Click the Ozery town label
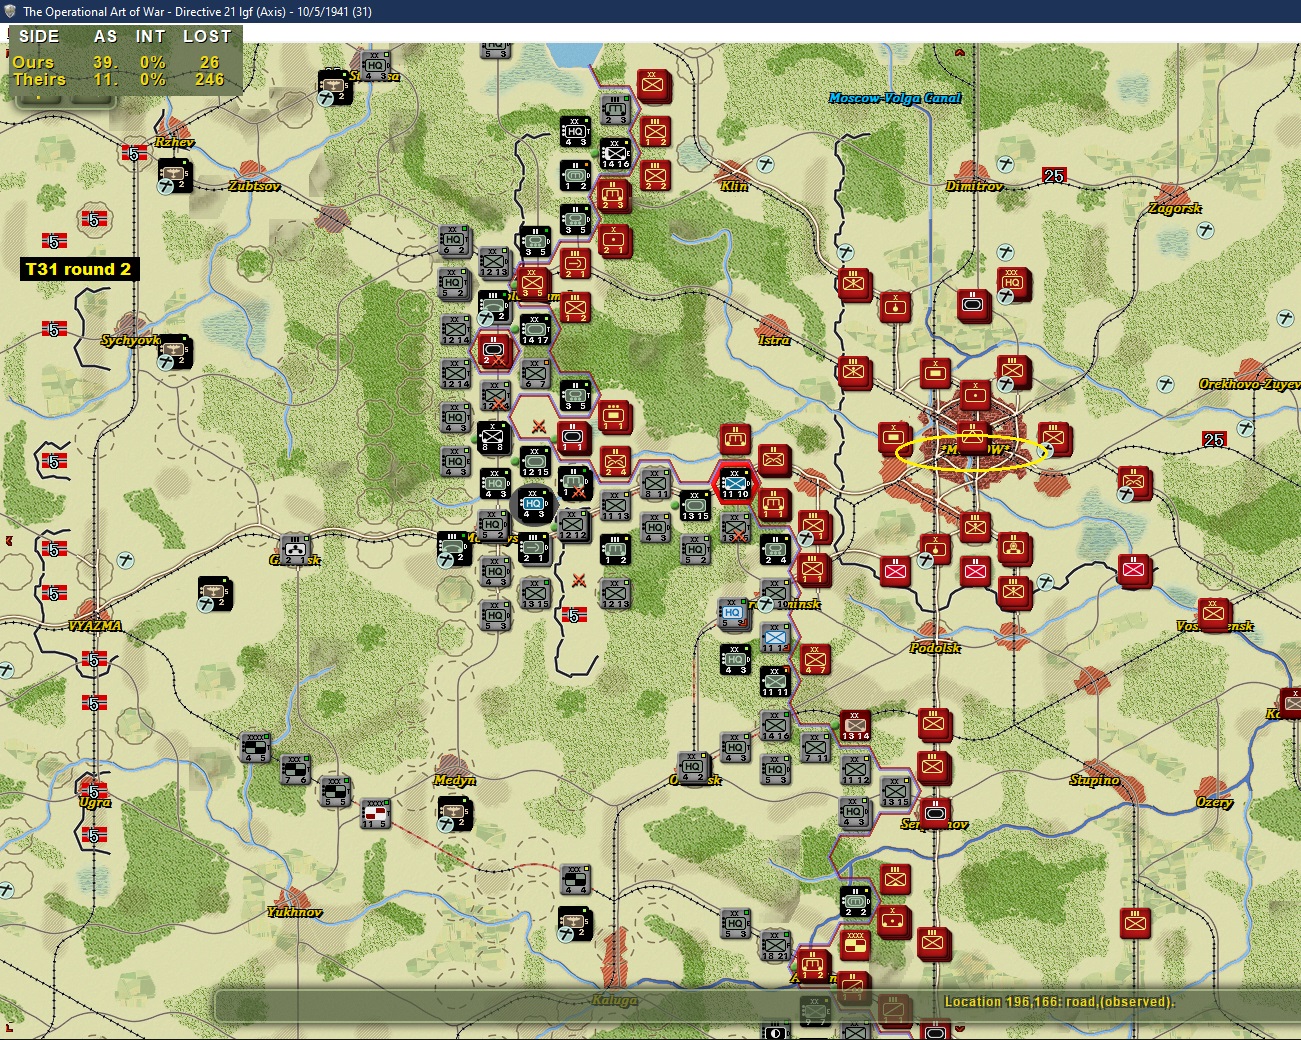 click(x=1214, y=802)
